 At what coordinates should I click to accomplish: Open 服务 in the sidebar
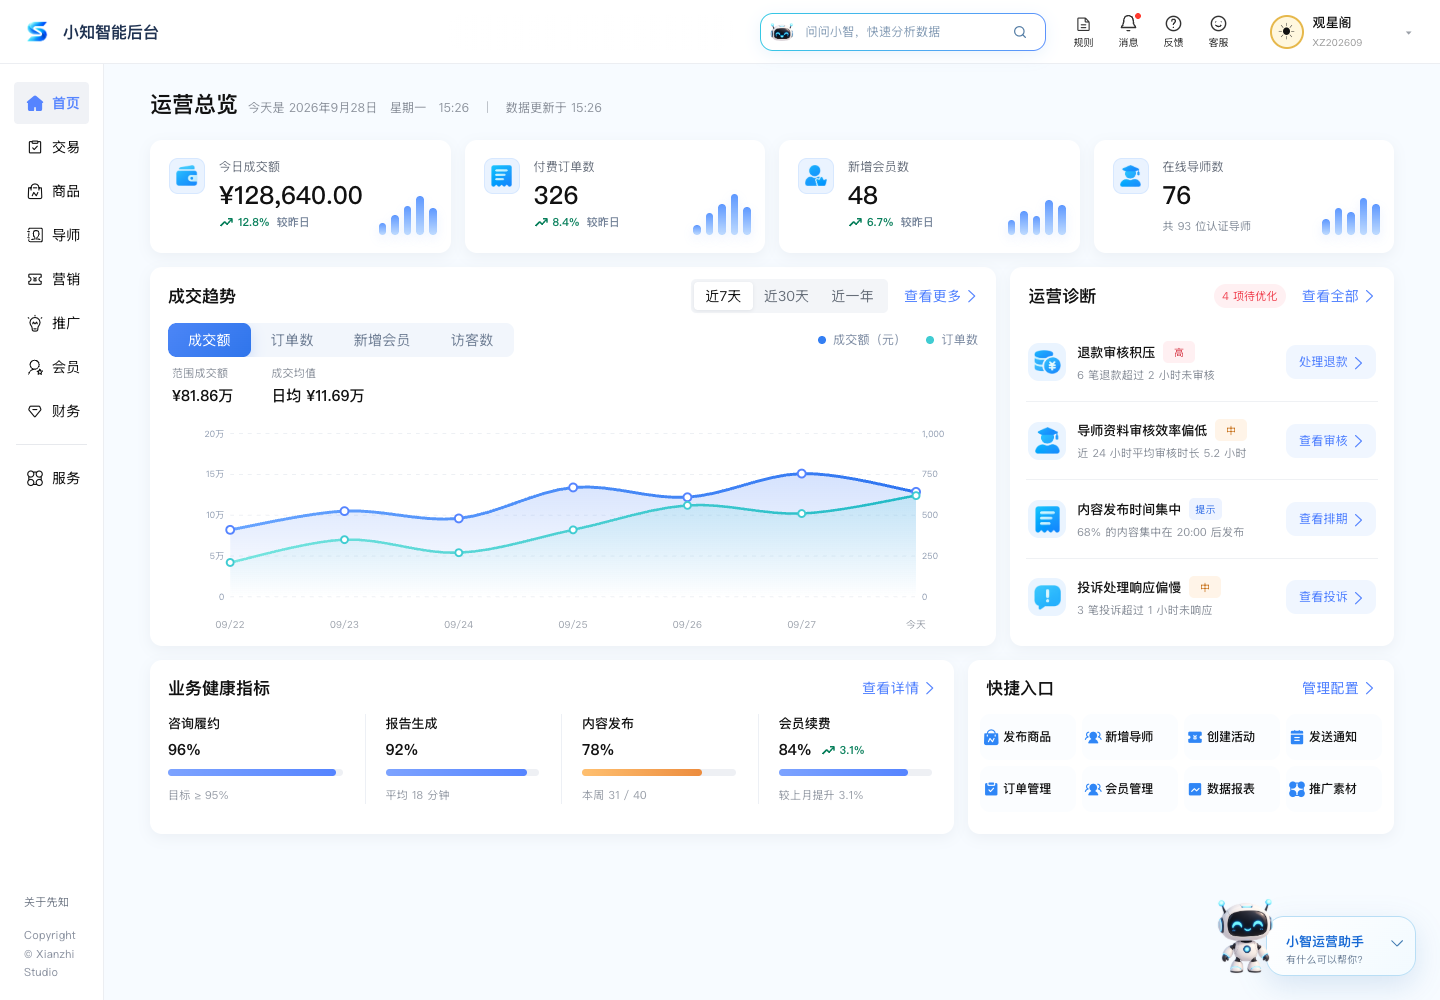pyautogui.click(x=52, y=478)
